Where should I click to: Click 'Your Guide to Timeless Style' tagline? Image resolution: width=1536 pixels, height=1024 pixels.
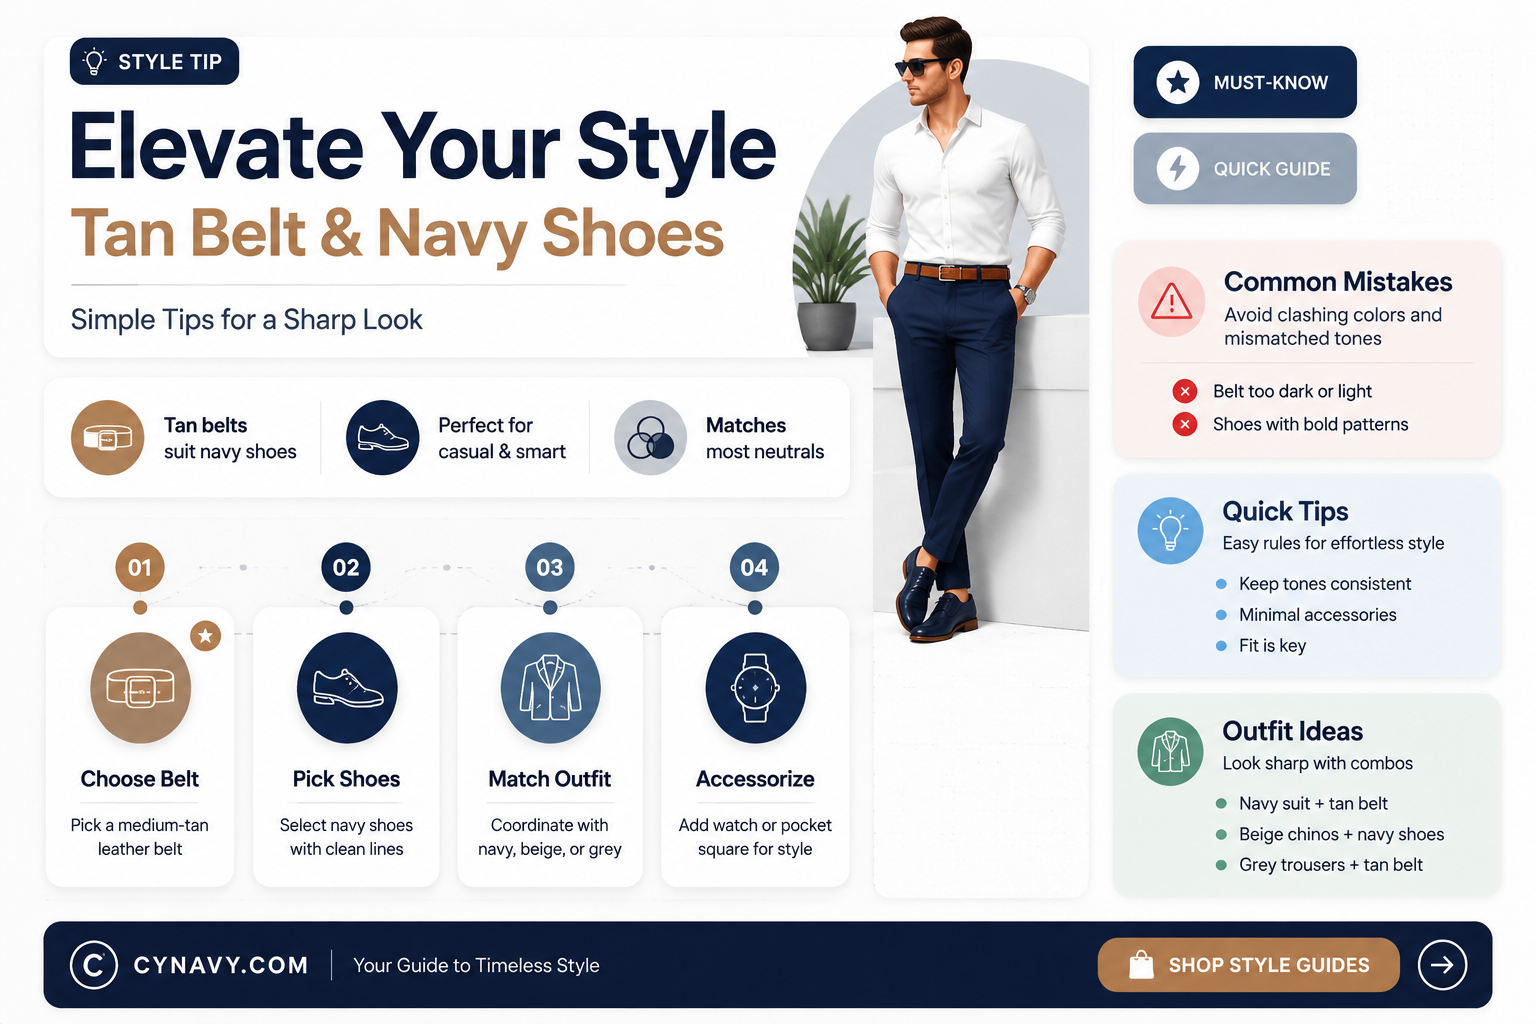click(x=476, y=965)
